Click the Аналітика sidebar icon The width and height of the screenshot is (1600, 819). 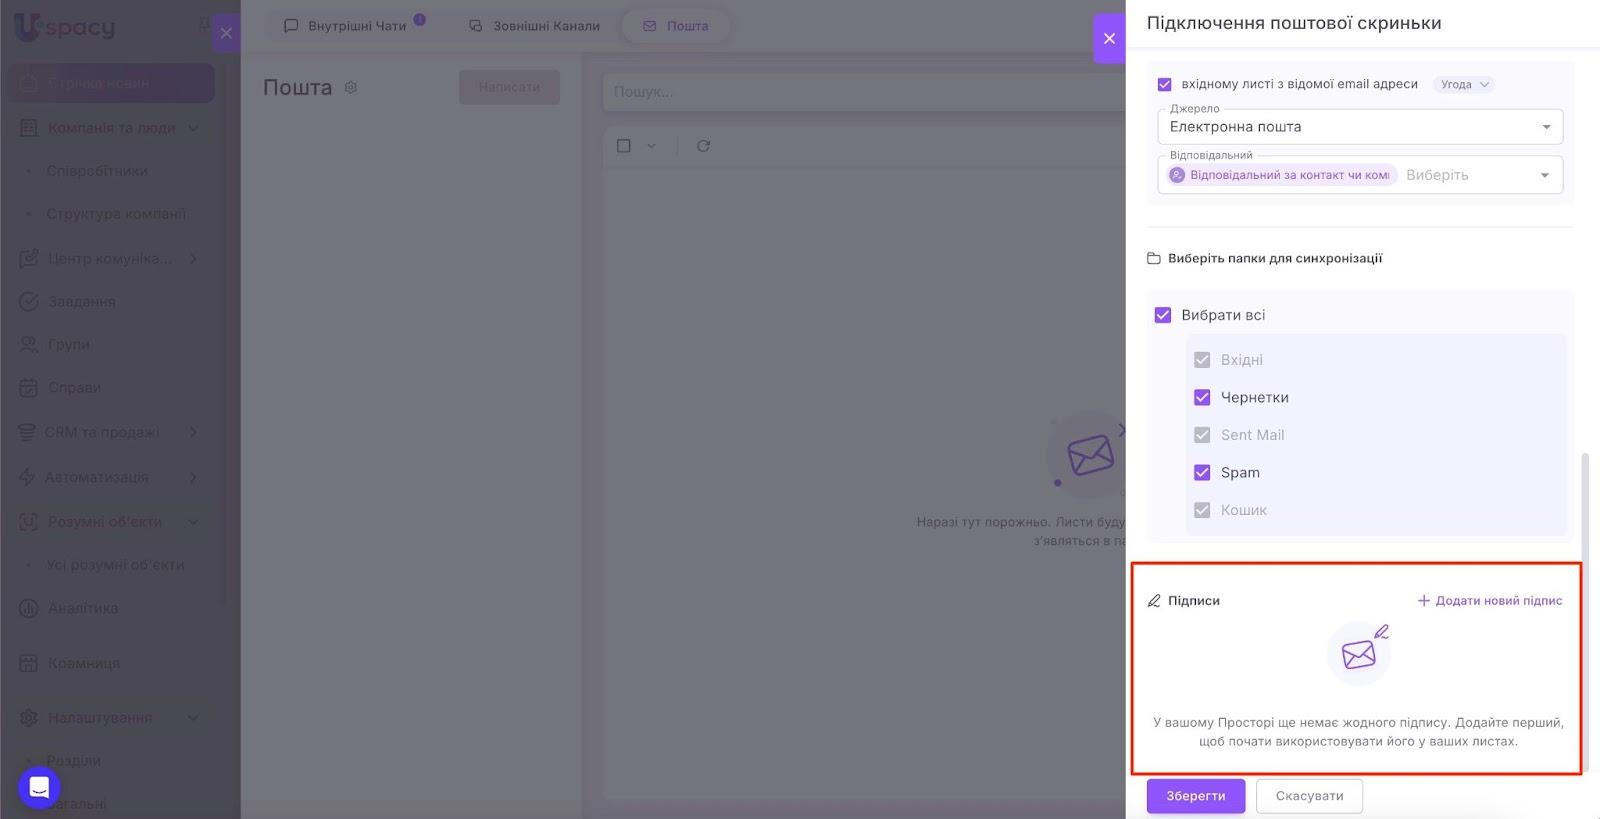point(29,608)
